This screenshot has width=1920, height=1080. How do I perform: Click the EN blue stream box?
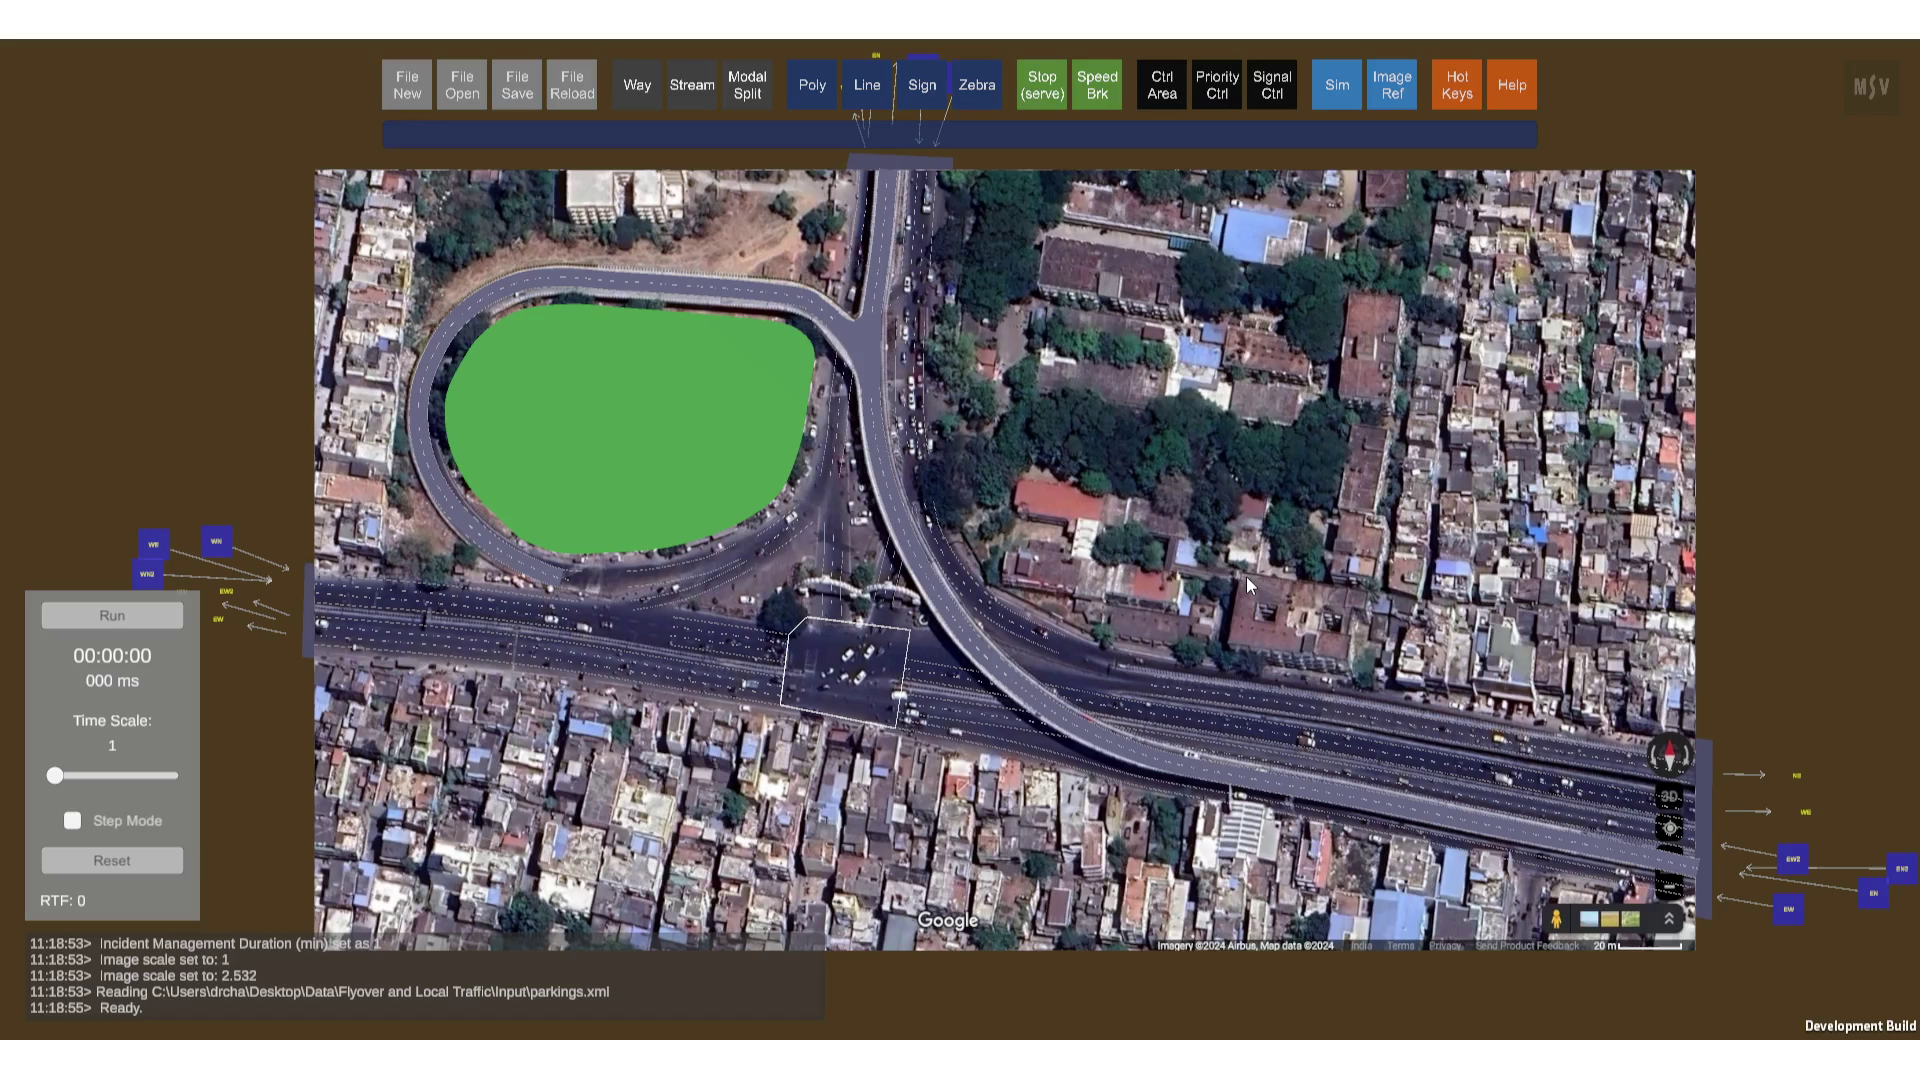[1873, 893]
